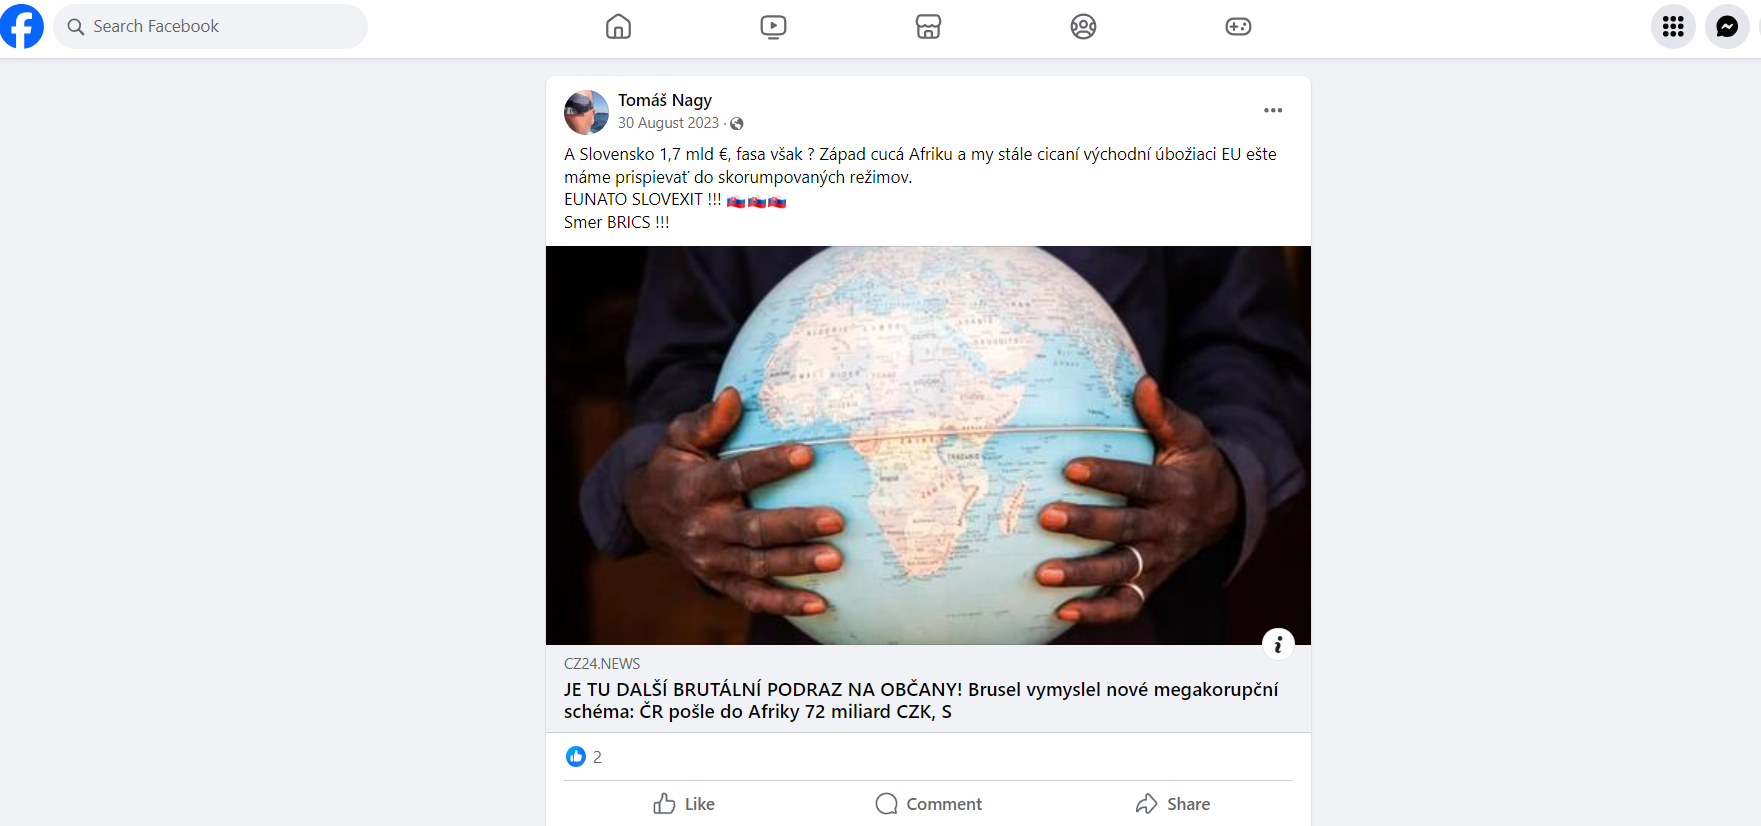Open the apps grid menu
Image resolution: width=1761 pixels, height=826 pixels.
pyautogui.click(x=1673, y=27)
